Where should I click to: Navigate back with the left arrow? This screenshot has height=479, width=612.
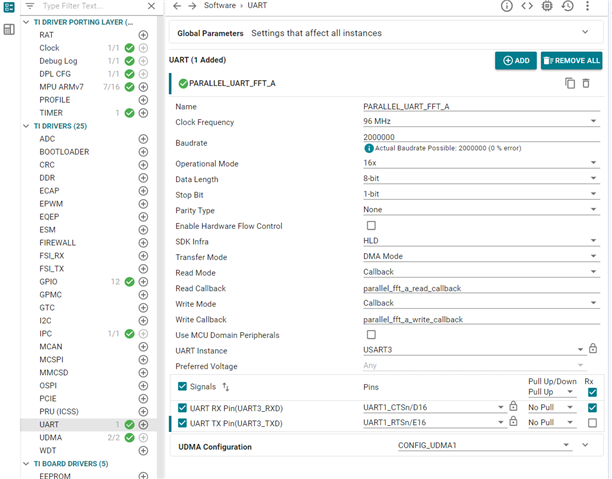coord(177,6)
